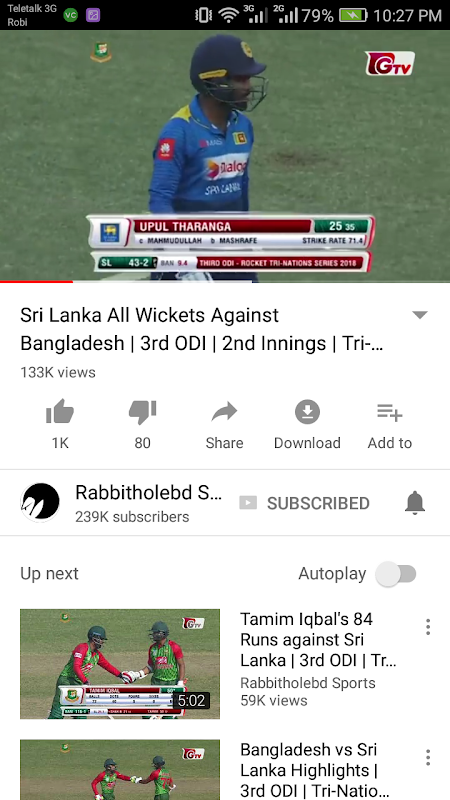This screenshot has width=450, height=800.
Task: Tap the battery icon in status bar
Action: (353, 15)
